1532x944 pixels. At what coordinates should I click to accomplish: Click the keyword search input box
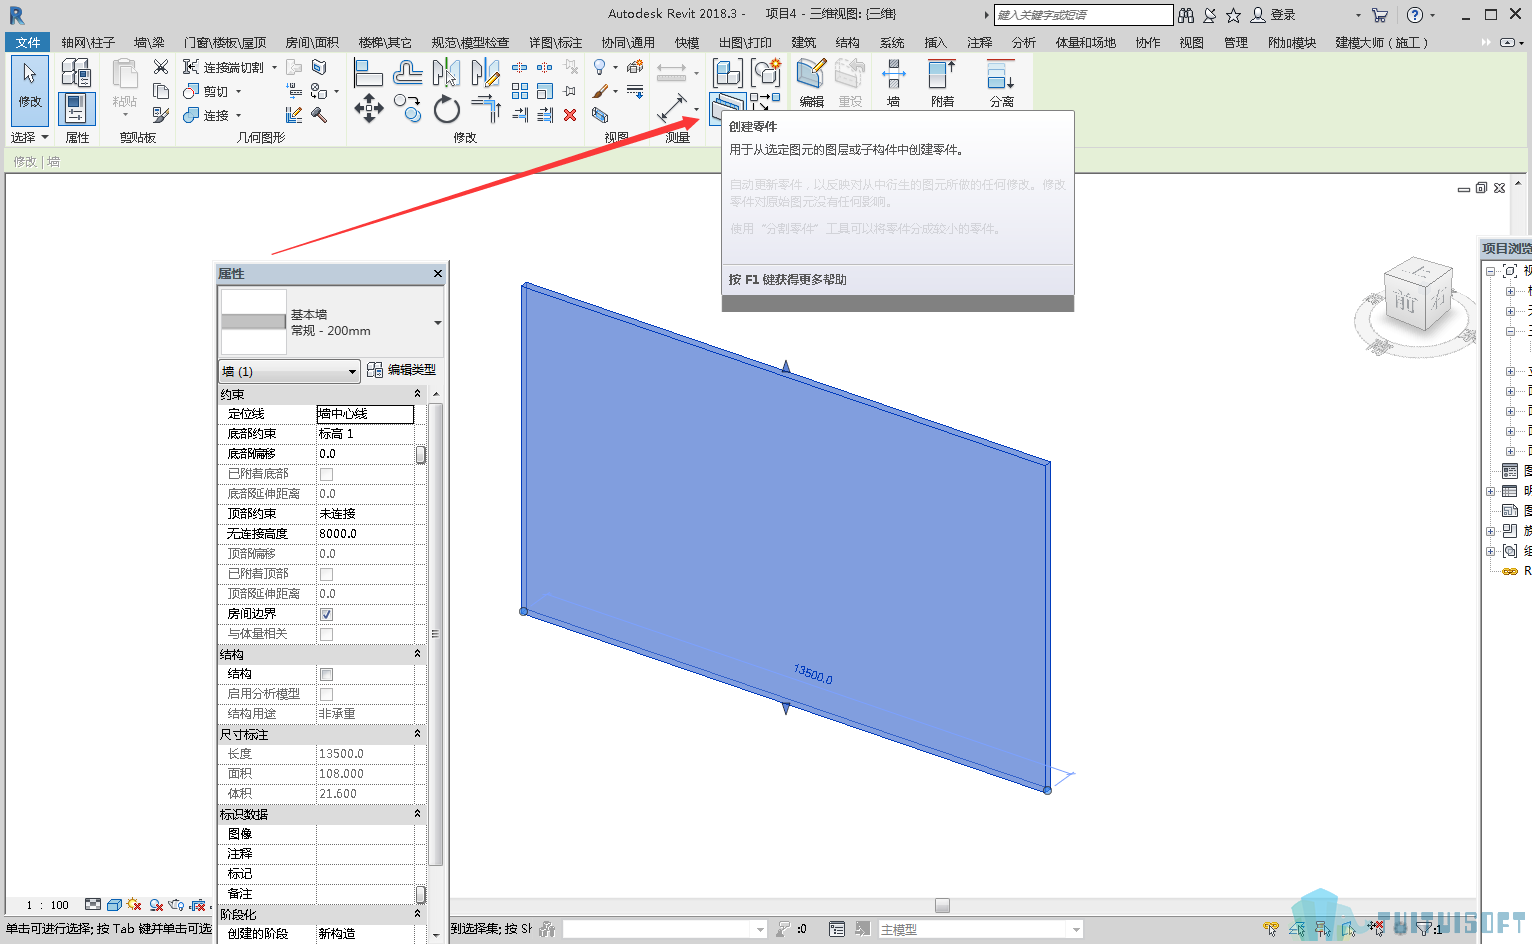pyautogui.click(x=1083, y=15)
